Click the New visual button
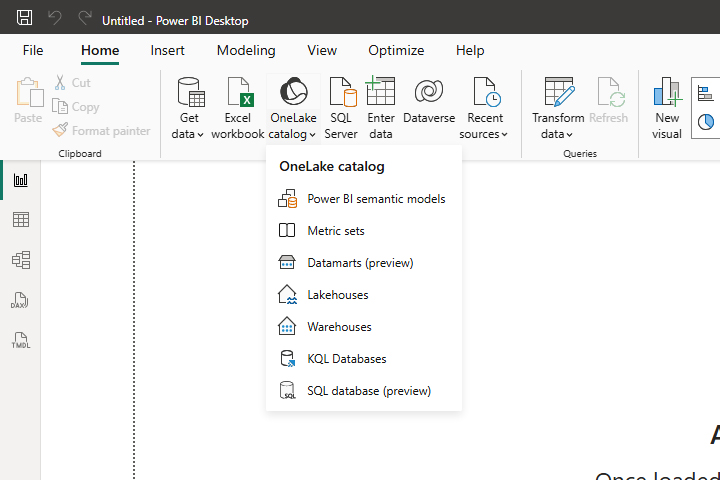The height and width of the screenshot is (480, 720). pyautogui.click(x=667, y=108)
